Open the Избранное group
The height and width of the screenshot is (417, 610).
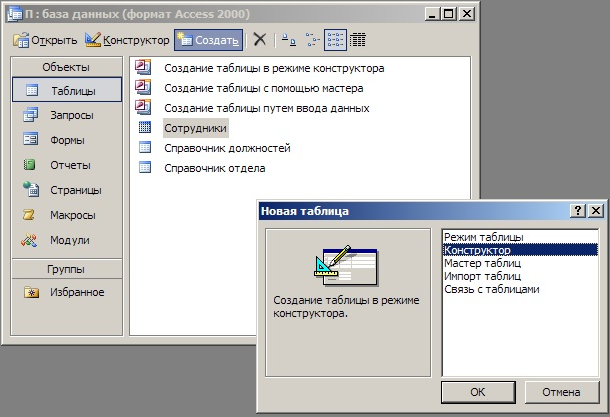pyautogui.click(x=67, y=292)
